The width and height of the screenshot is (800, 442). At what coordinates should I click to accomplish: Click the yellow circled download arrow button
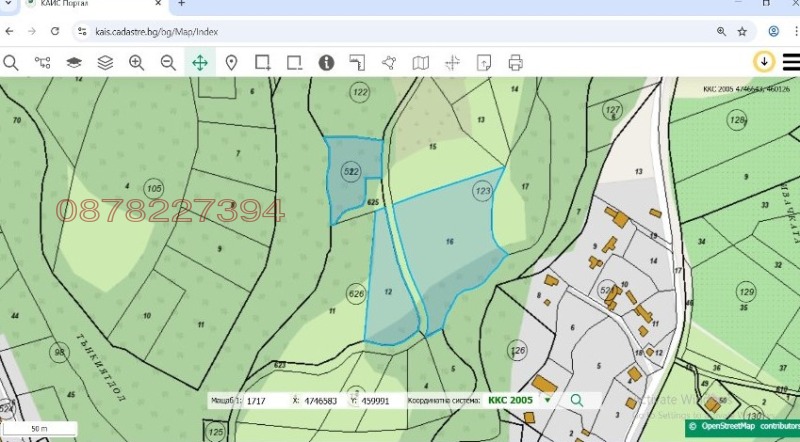(x=764, y=62)
